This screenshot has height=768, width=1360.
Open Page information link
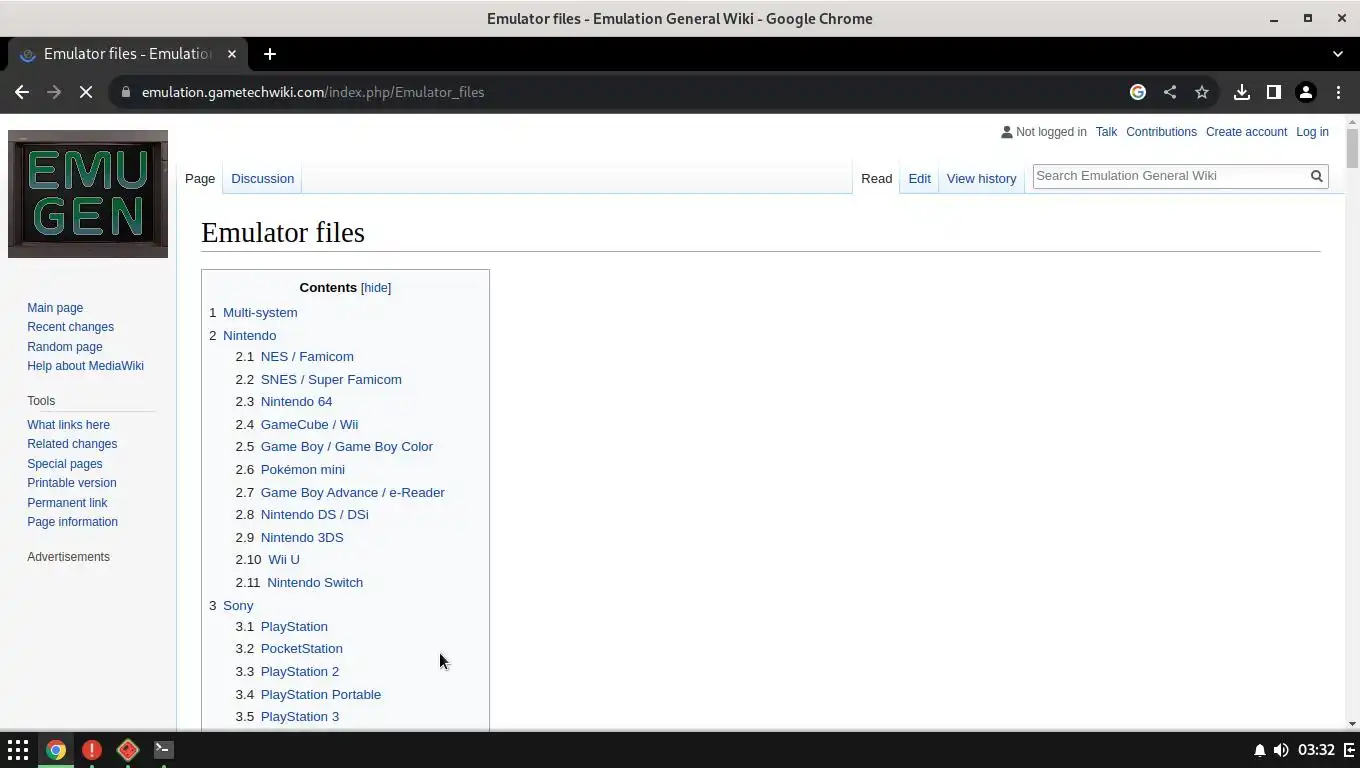point(72,522)
